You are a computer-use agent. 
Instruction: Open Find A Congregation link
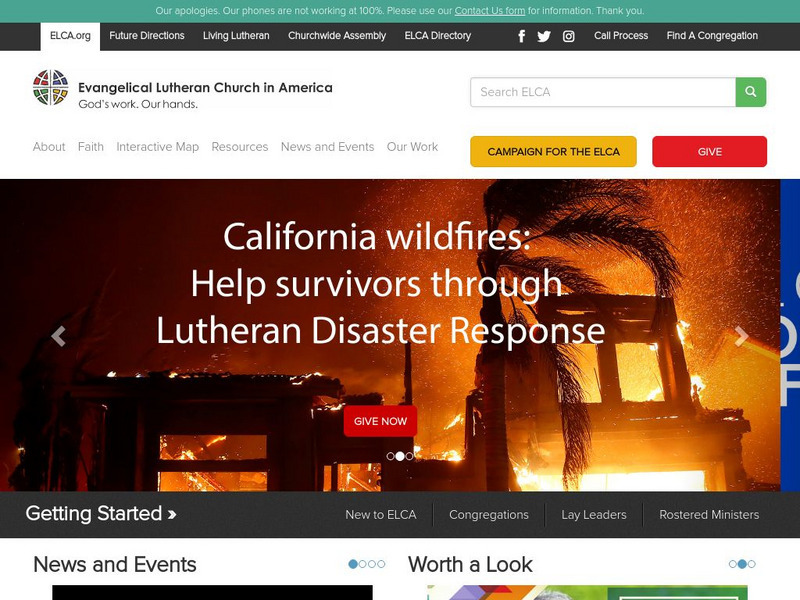(x=712, y=36)
